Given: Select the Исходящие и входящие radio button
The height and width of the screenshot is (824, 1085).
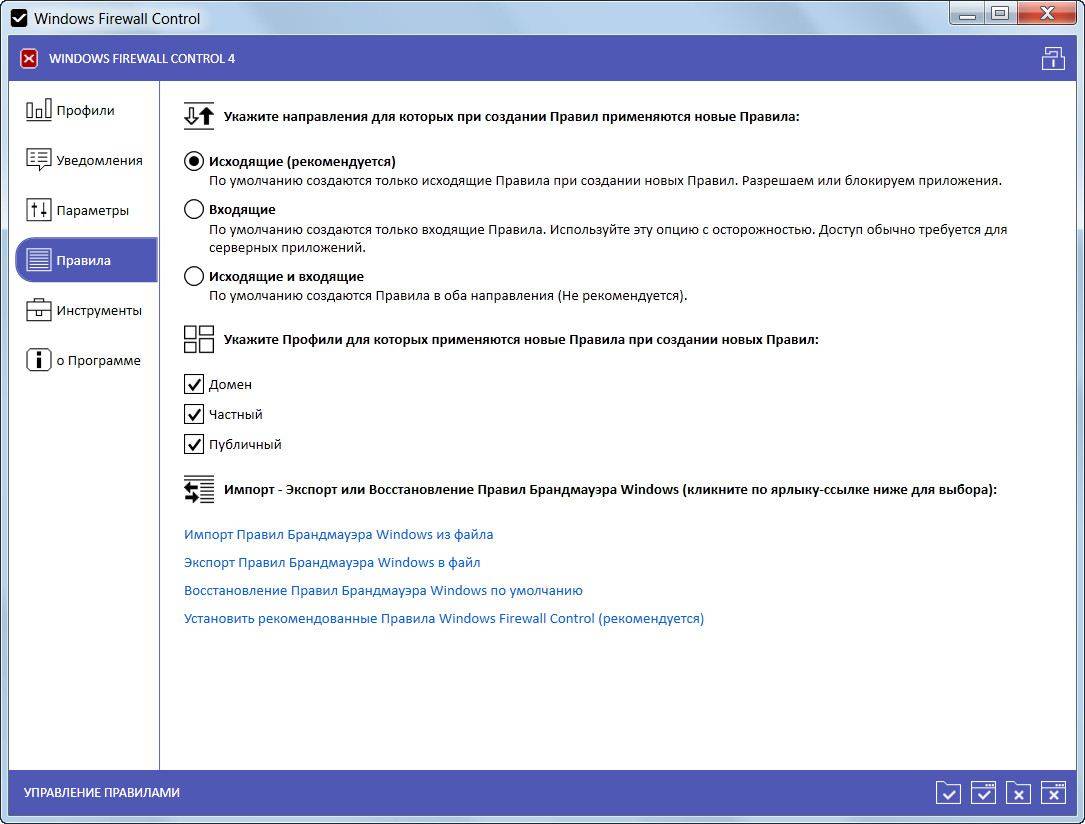Looking at the screenshot, I should [x=194, y=276].
